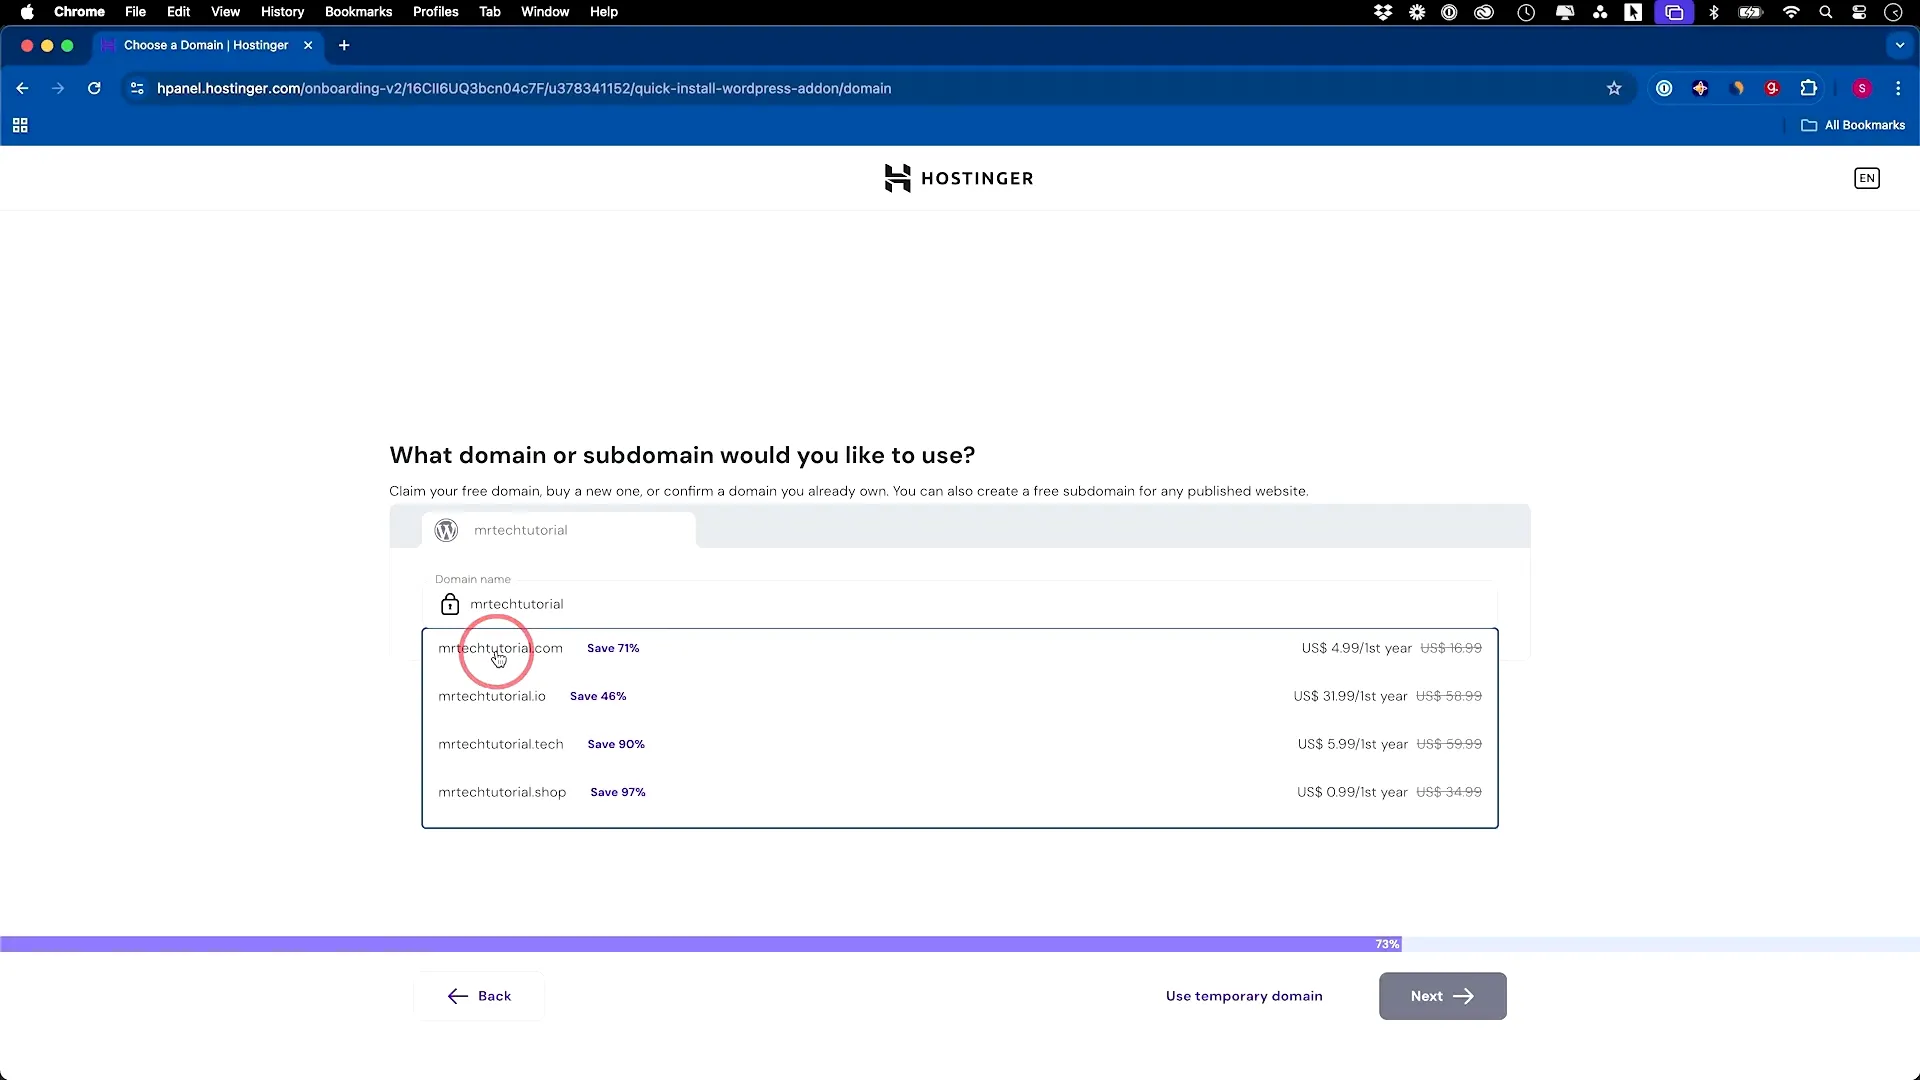Click the battery status icon
The width and height of the screenshot is (1920, 1080).
point(1751,12)
